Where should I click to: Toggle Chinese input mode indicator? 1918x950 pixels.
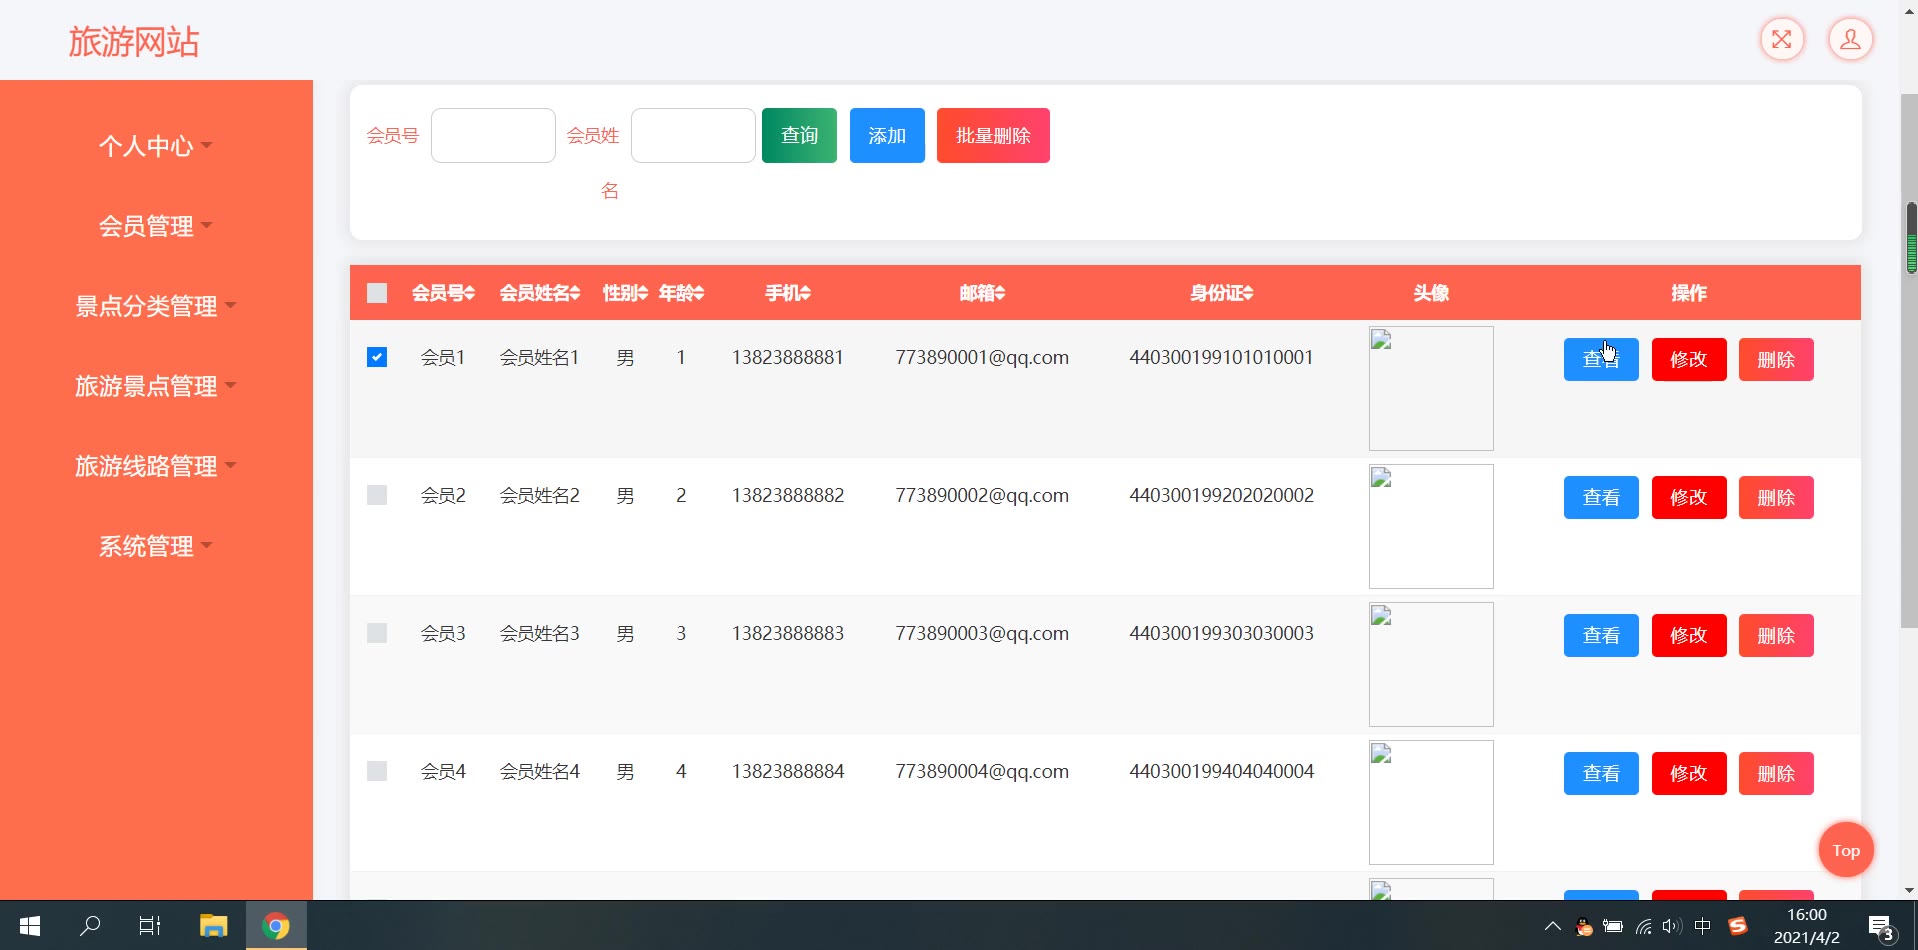coord(1702,926)
